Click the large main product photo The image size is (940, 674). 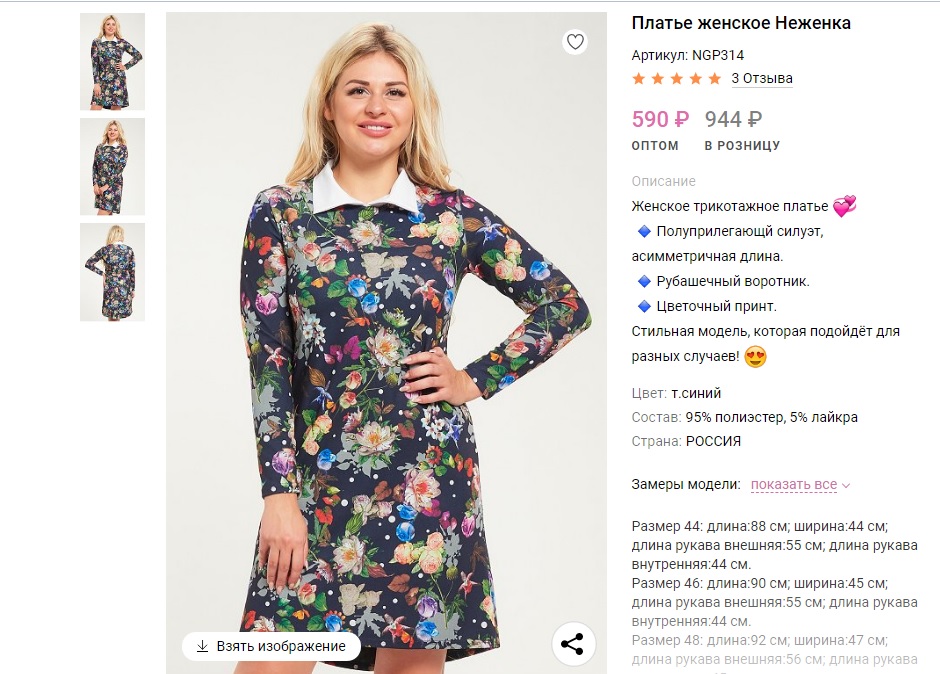pos(386,340)
